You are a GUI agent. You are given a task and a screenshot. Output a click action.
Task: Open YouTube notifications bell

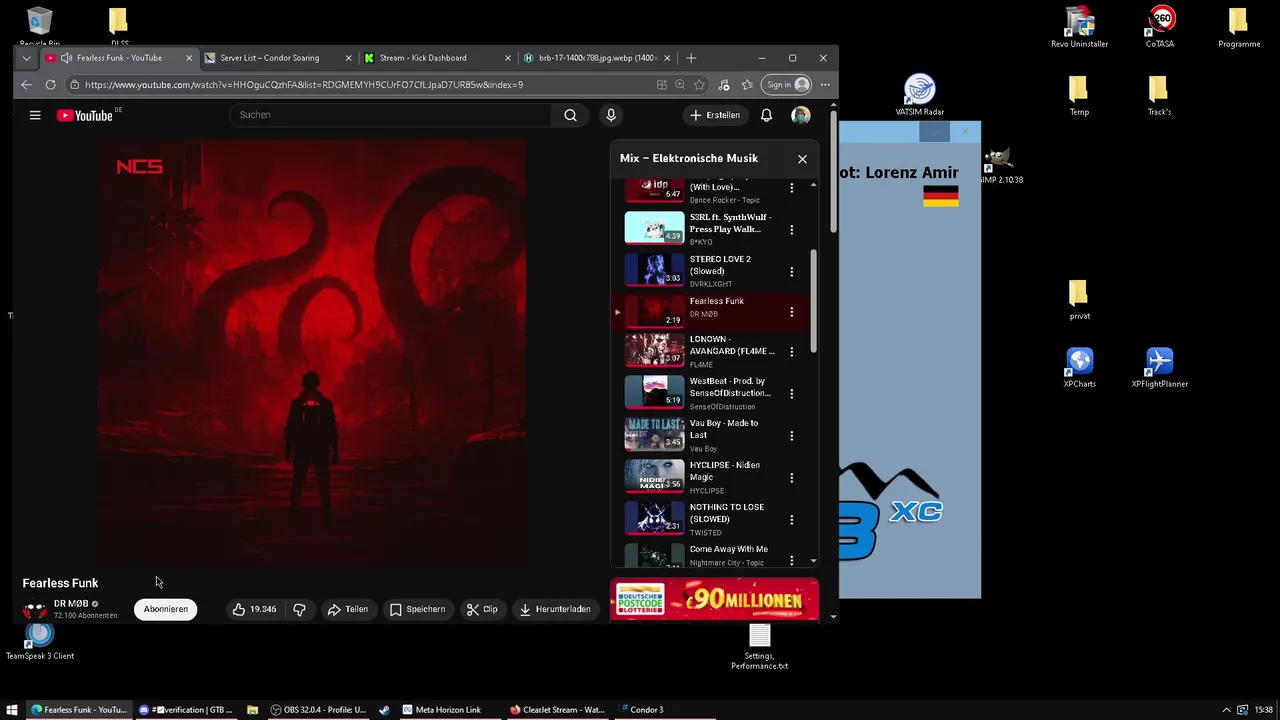coord(766,115)
